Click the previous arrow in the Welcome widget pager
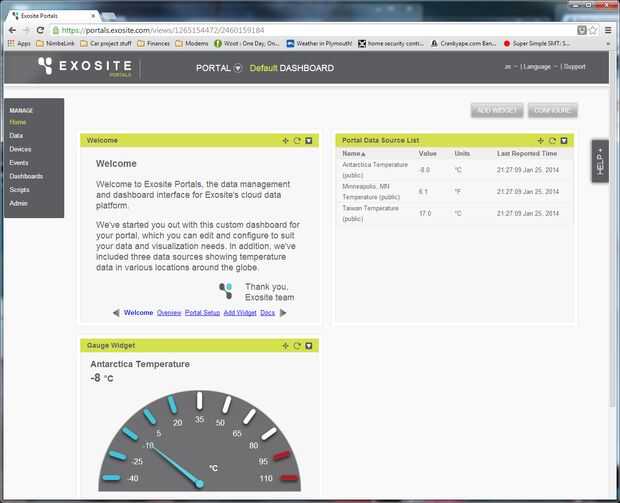The height and width of the screenshot is (503, 620). click(116, 313)
